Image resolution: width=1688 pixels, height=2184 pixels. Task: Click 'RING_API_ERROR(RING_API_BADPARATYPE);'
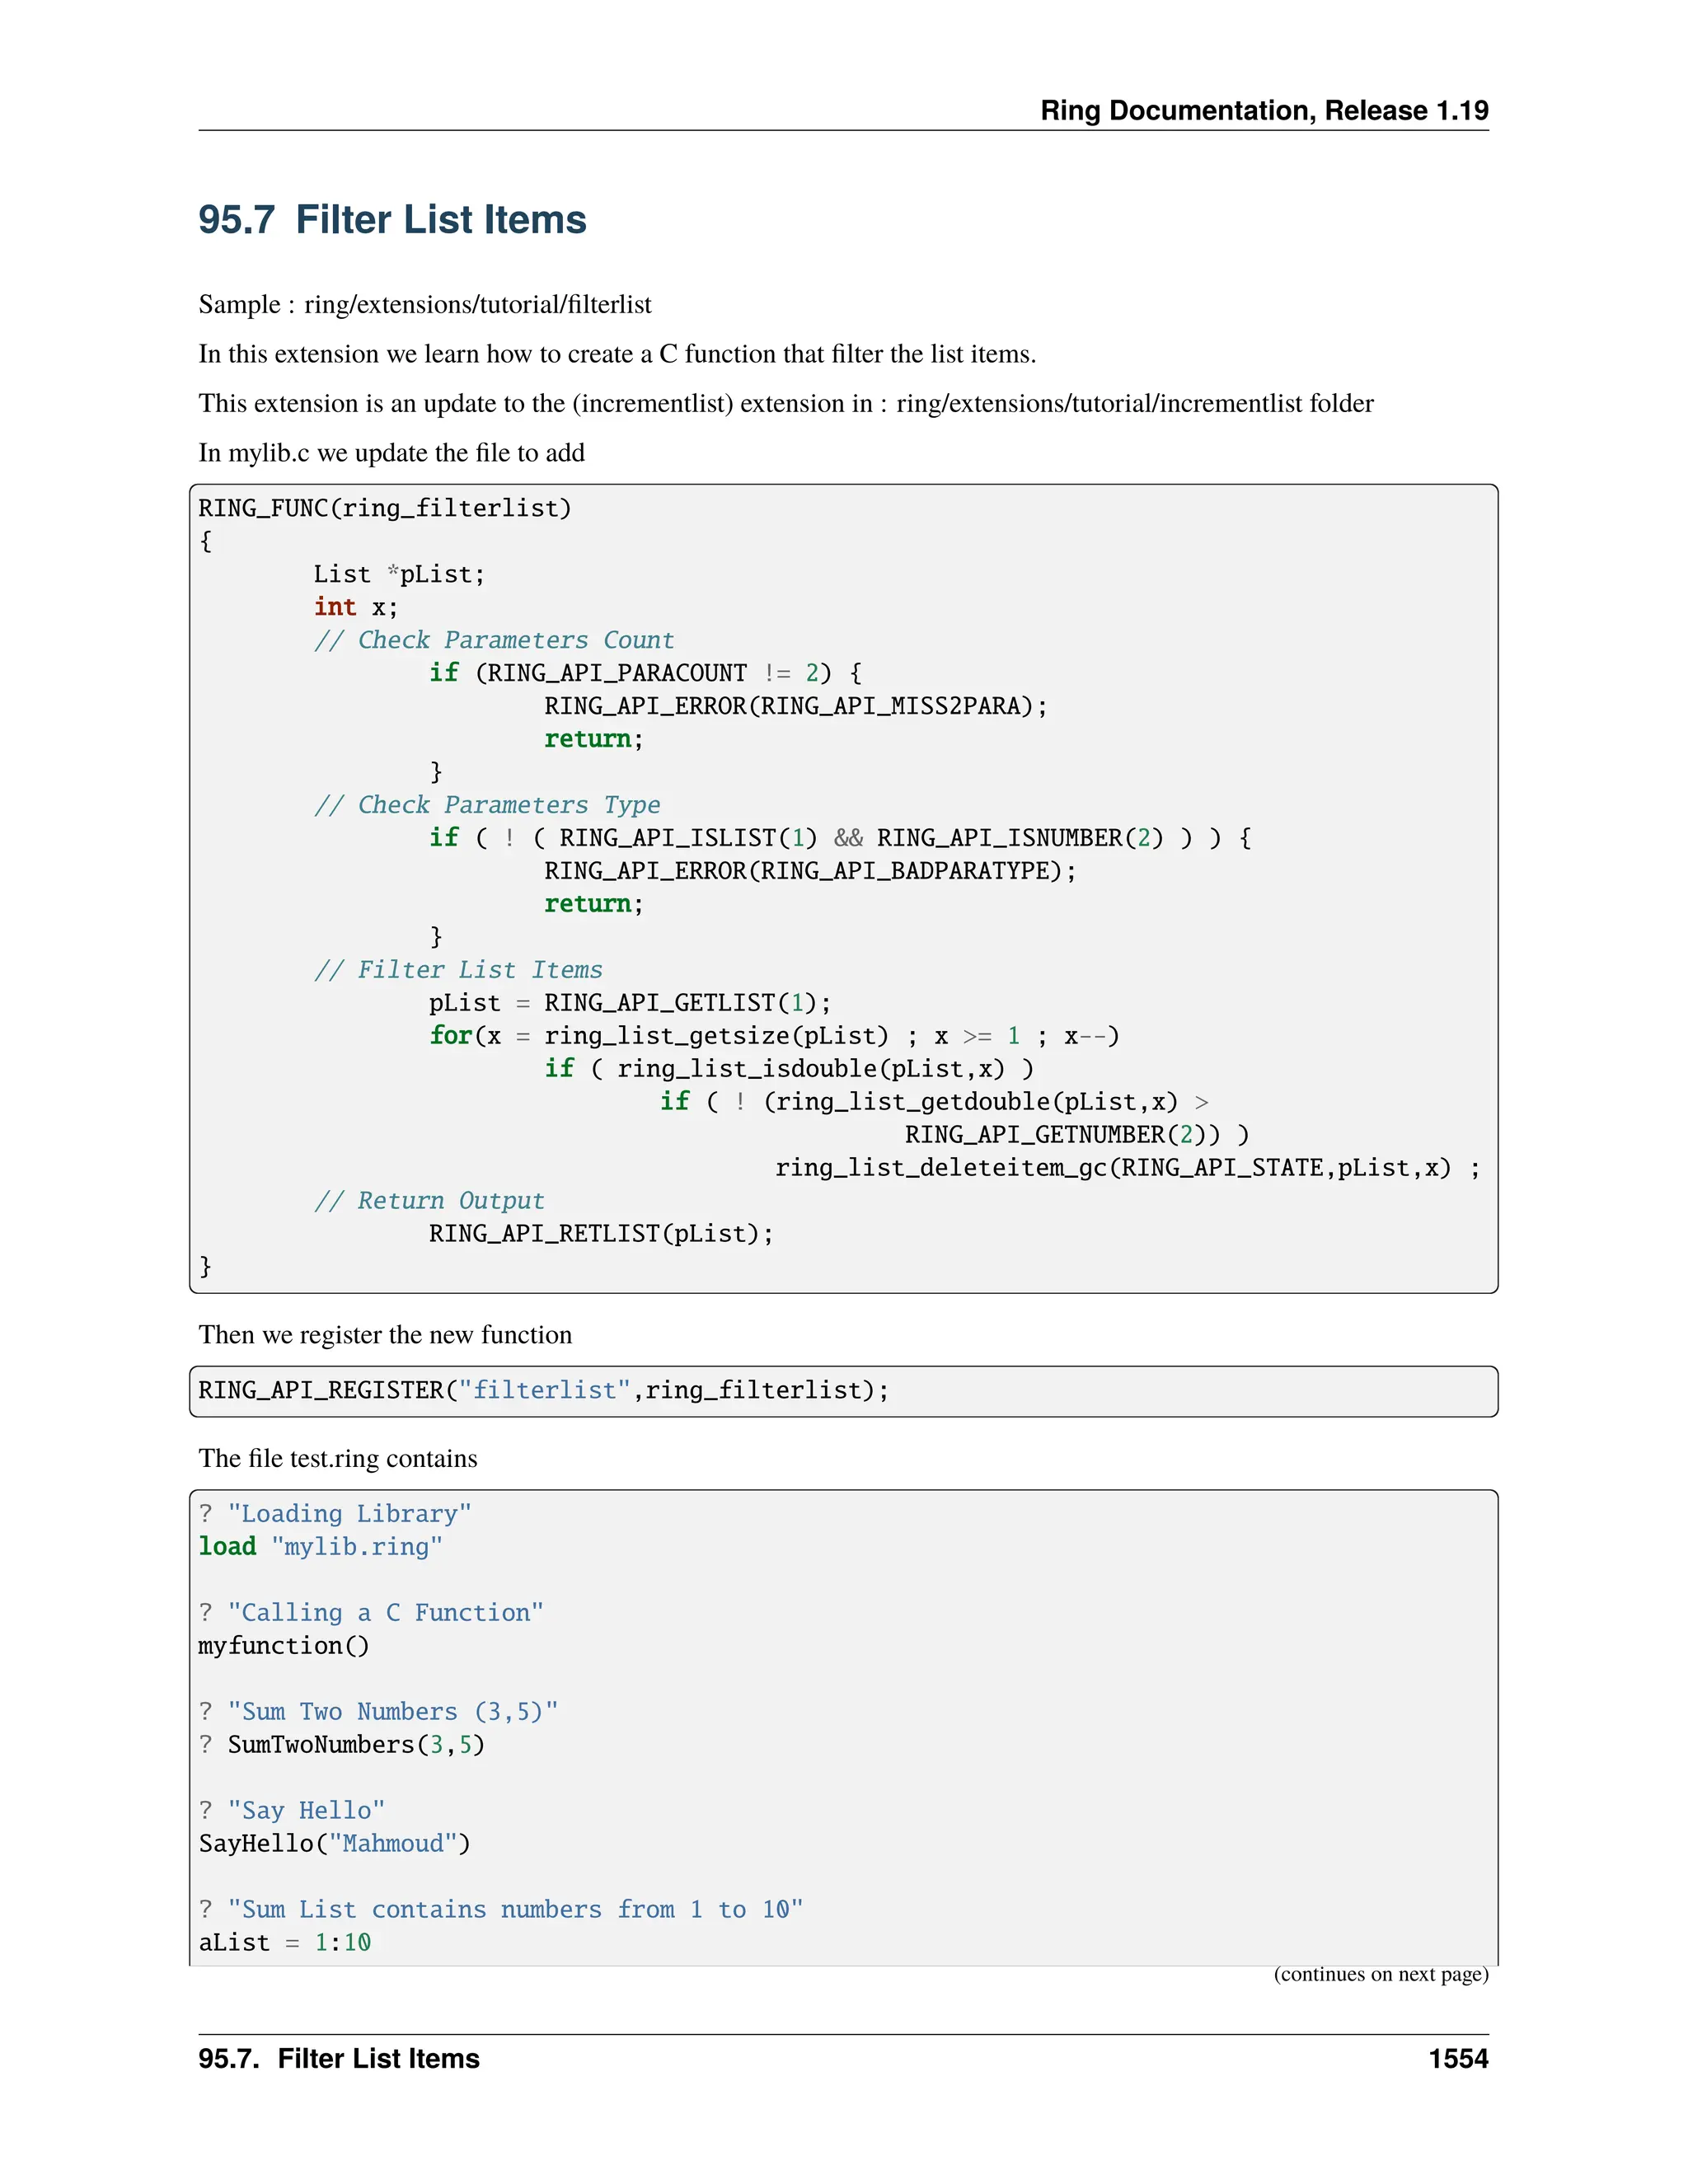point(811,871)
